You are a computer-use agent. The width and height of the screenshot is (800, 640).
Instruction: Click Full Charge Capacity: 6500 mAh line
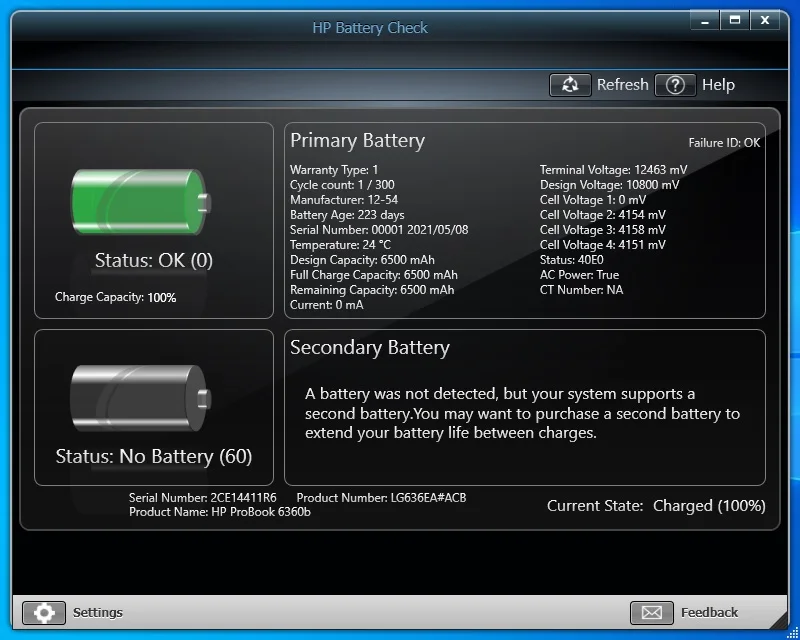pyautogui.click(x=374, y=275)
